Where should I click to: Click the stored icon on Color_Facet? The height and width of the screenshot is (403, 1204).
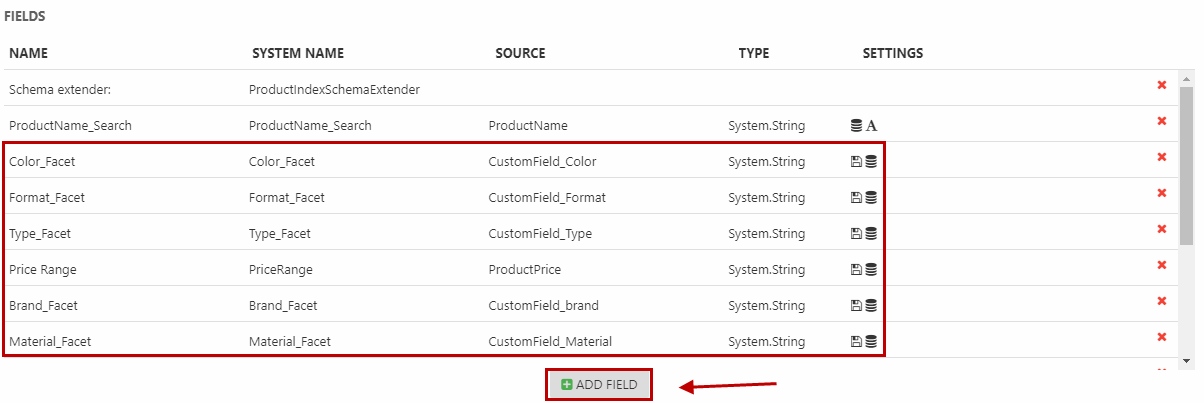coord(856,162)
